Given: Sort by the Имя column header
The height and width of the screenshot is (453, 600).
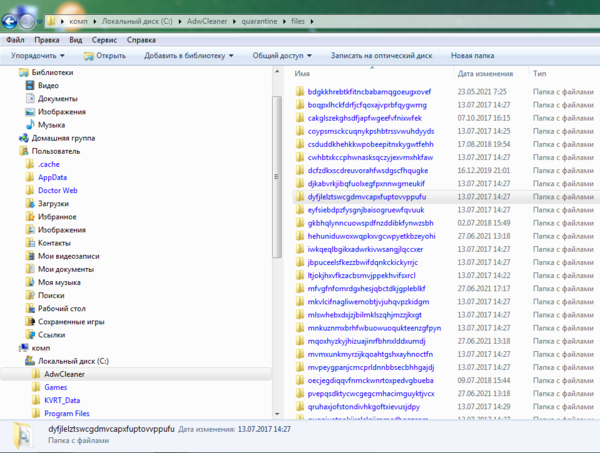Looking at the screenshot, I should [x=302, y=73].
